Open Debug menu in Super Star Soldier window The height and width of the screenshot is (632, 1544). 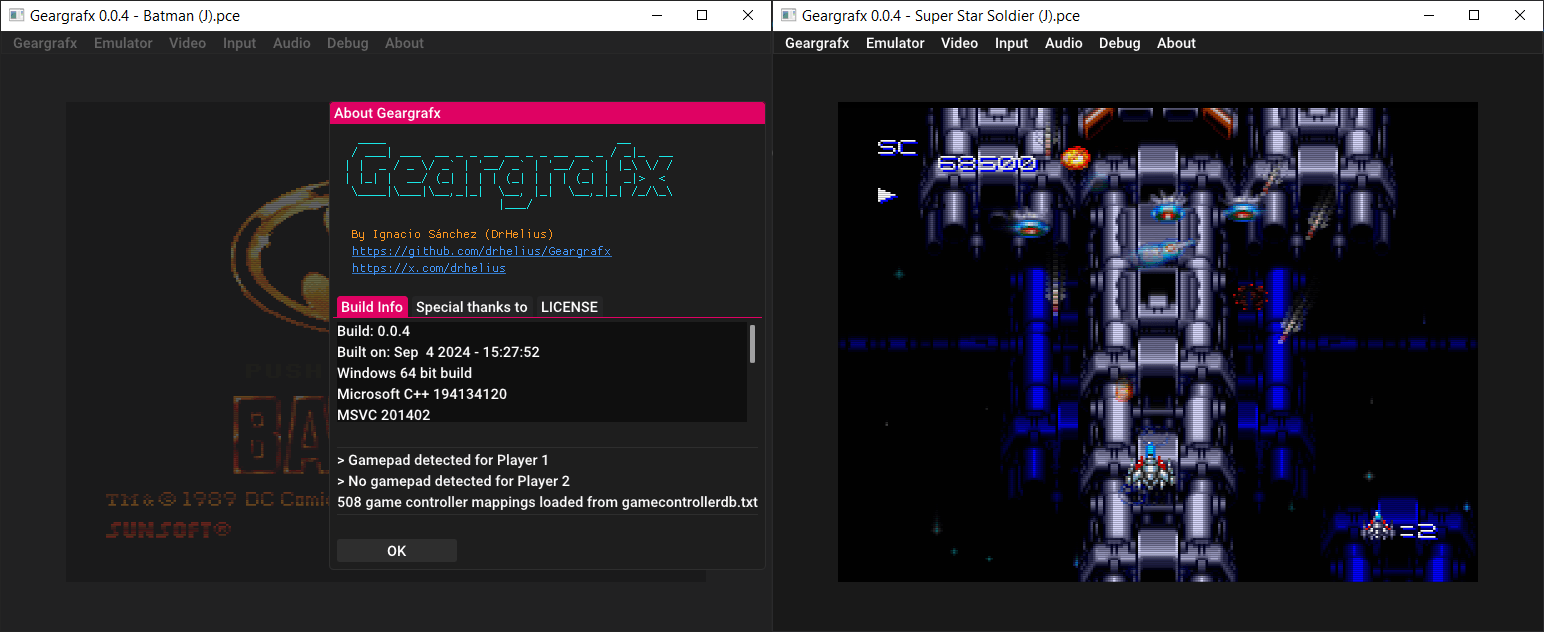[x=1120, y=43]
